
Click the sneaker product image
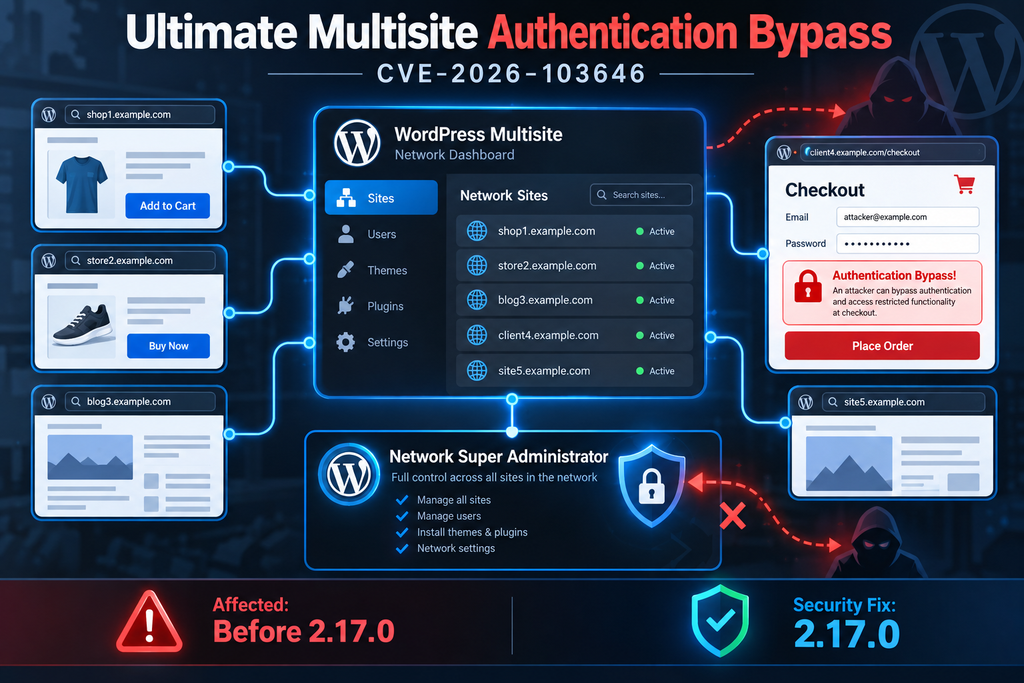82,325
